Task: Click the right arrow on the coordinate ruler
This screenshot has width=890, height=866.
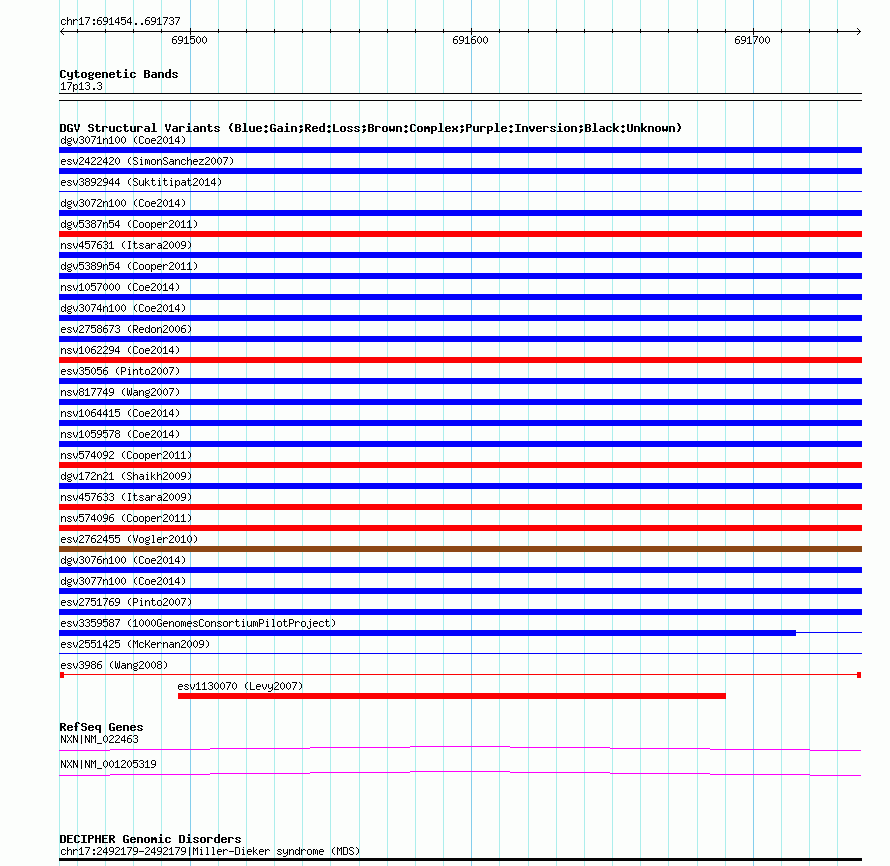Action: coord(859,32)
